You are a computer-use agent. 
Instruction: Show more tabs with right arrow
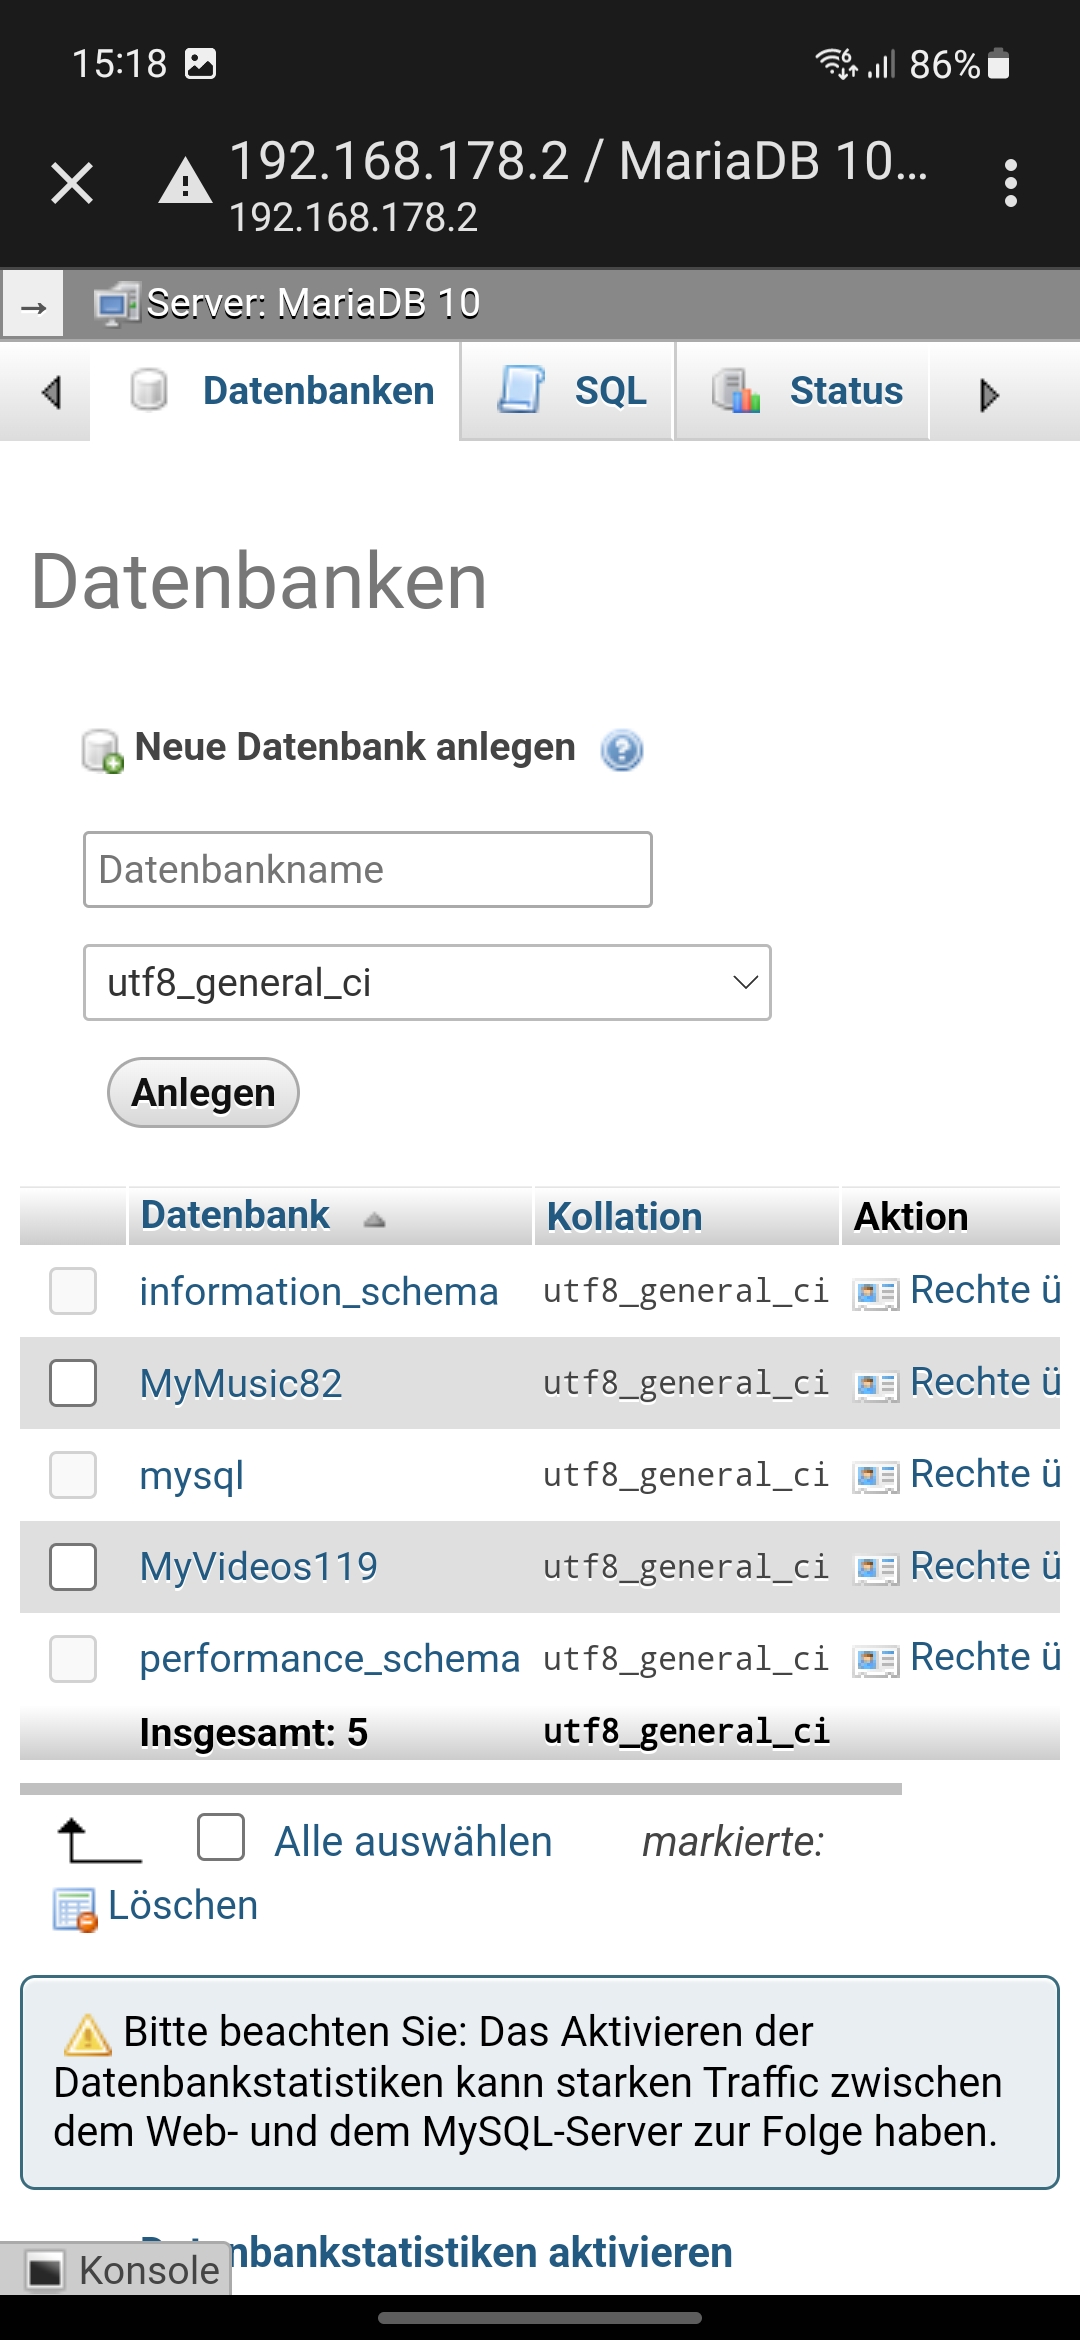click(x=989, y=395)
